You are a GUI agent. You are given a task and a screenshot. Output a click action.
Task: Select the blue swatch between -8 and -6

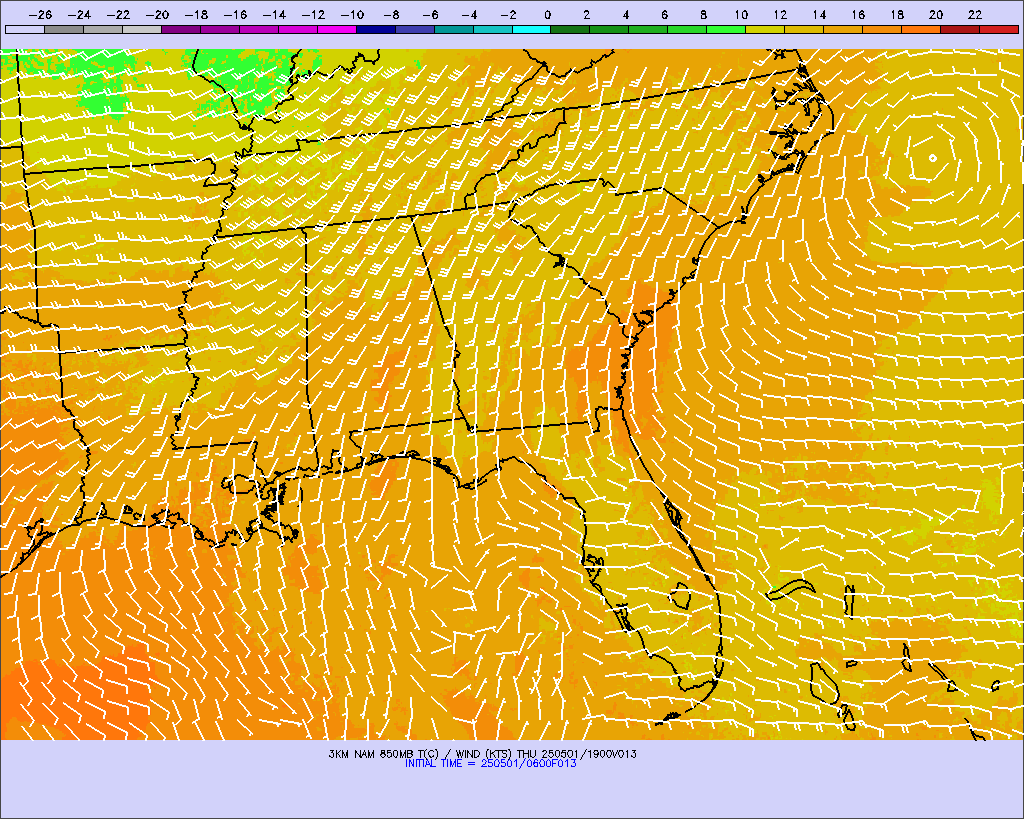(x=415, y=29)
